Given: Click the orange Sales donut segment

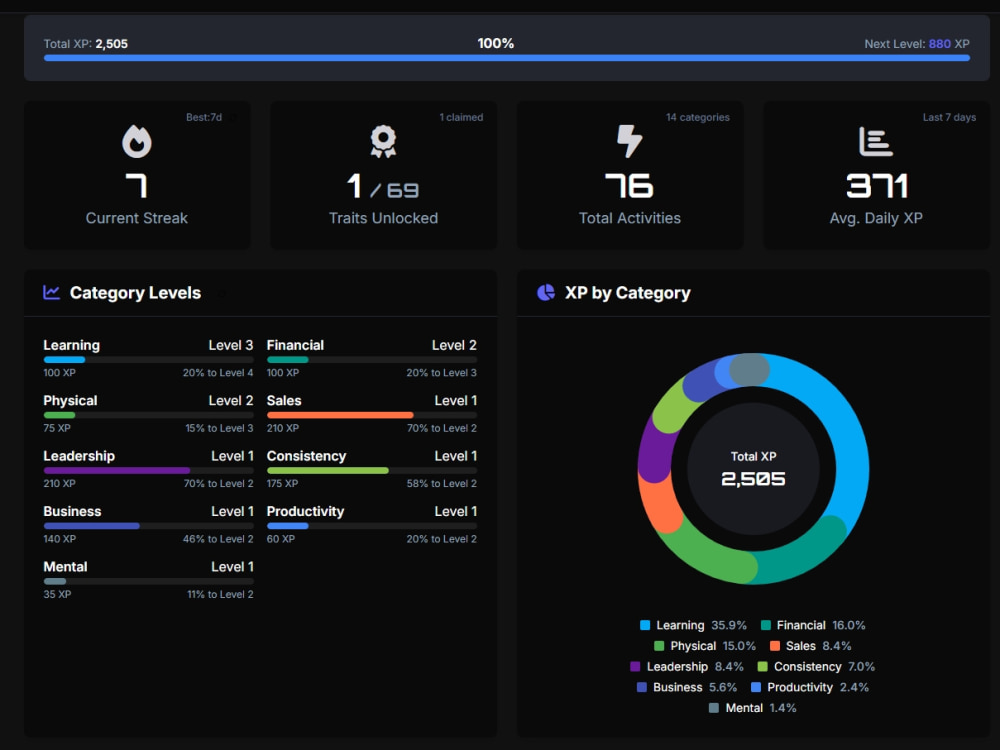Looking at the screenshot, I should click(657, 505).
